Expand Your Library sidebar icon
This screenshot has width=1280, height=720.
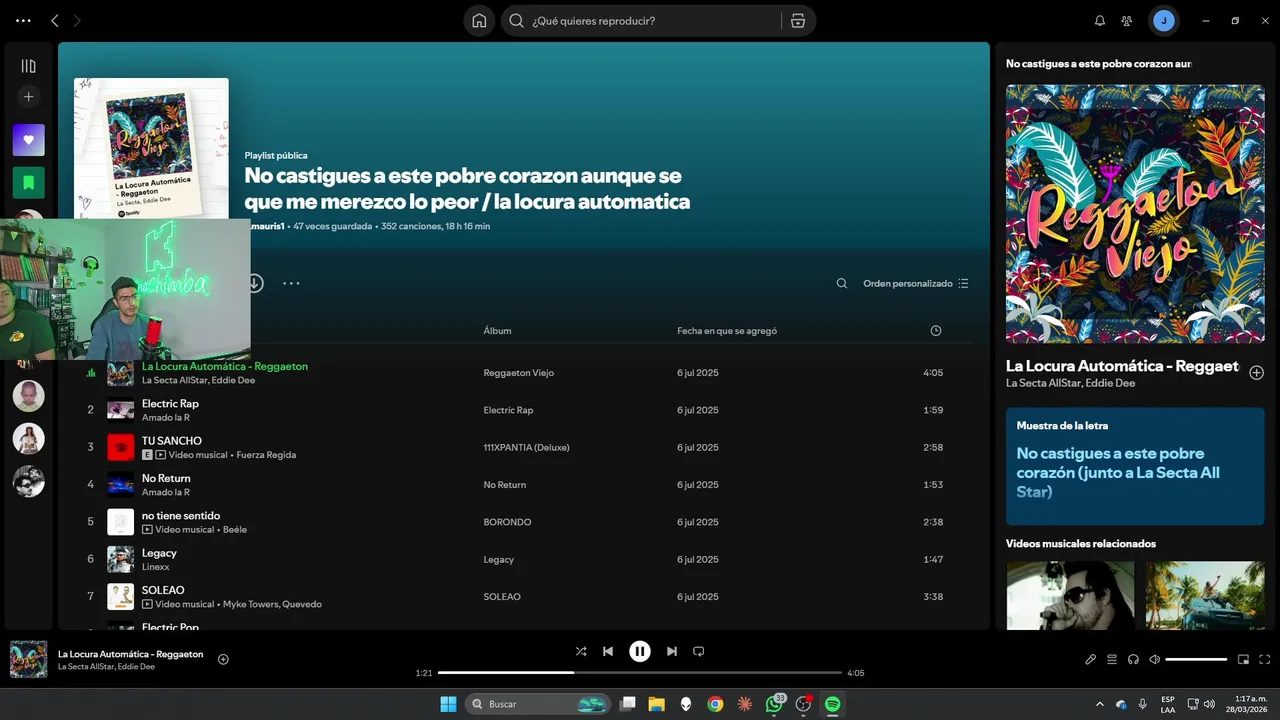(28, 66)
